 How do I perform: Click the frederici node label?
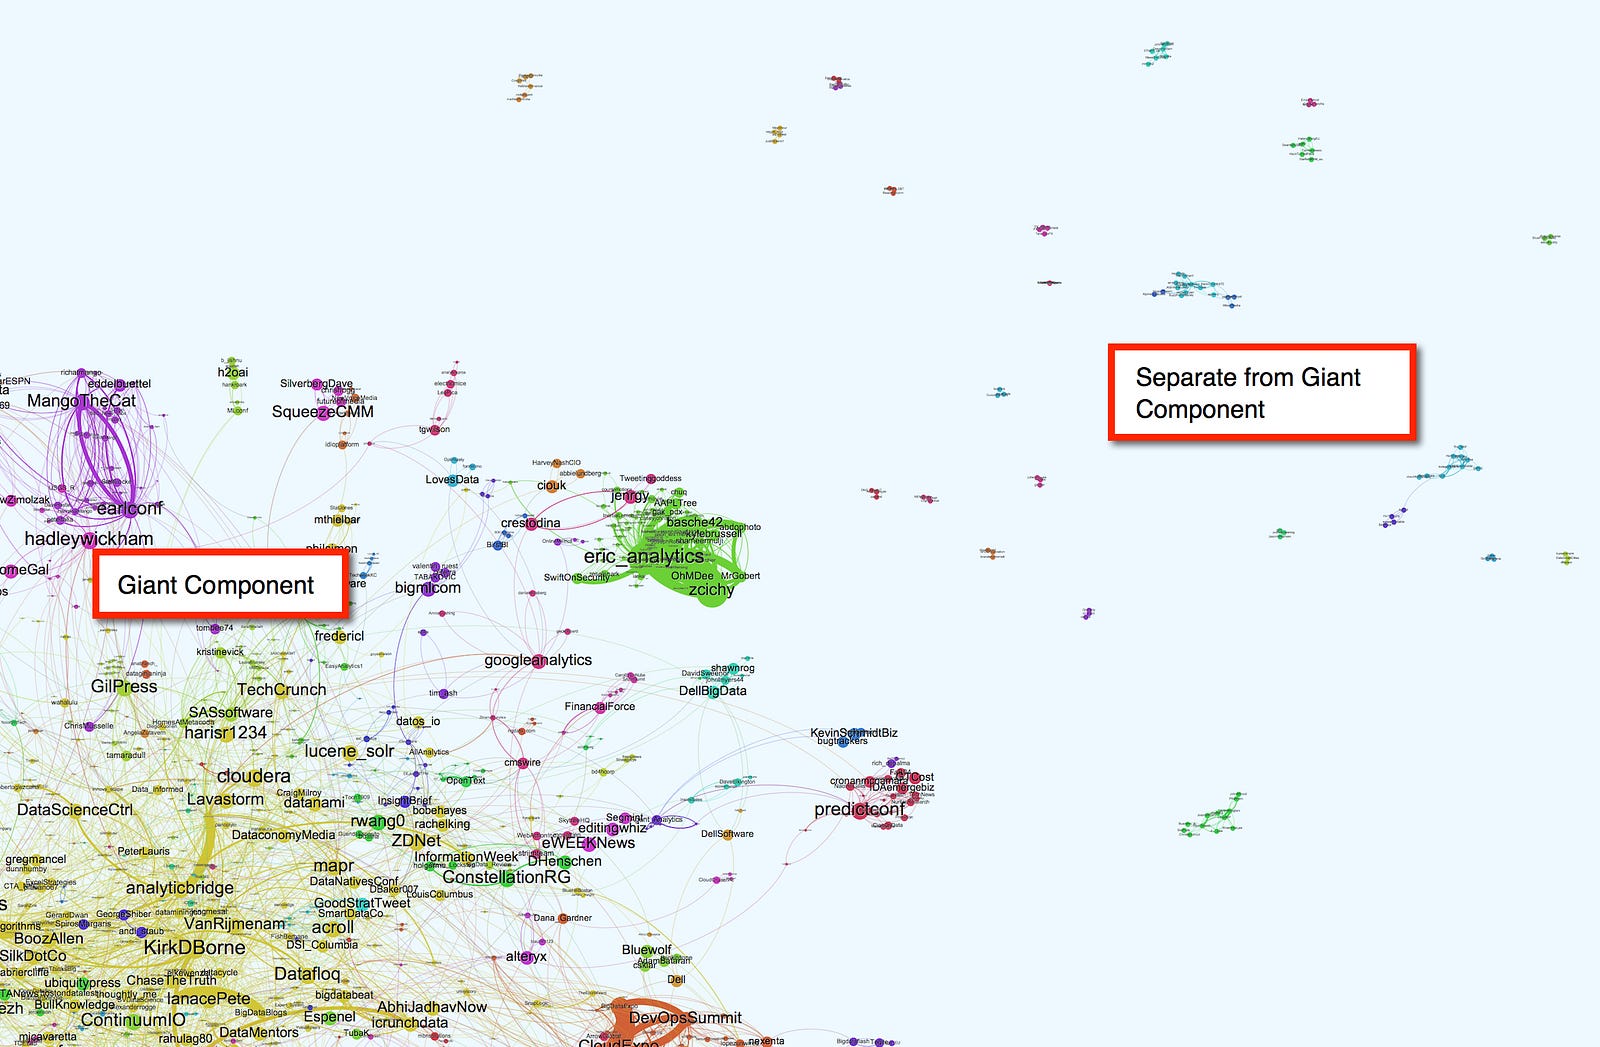(x=339, y=636)
